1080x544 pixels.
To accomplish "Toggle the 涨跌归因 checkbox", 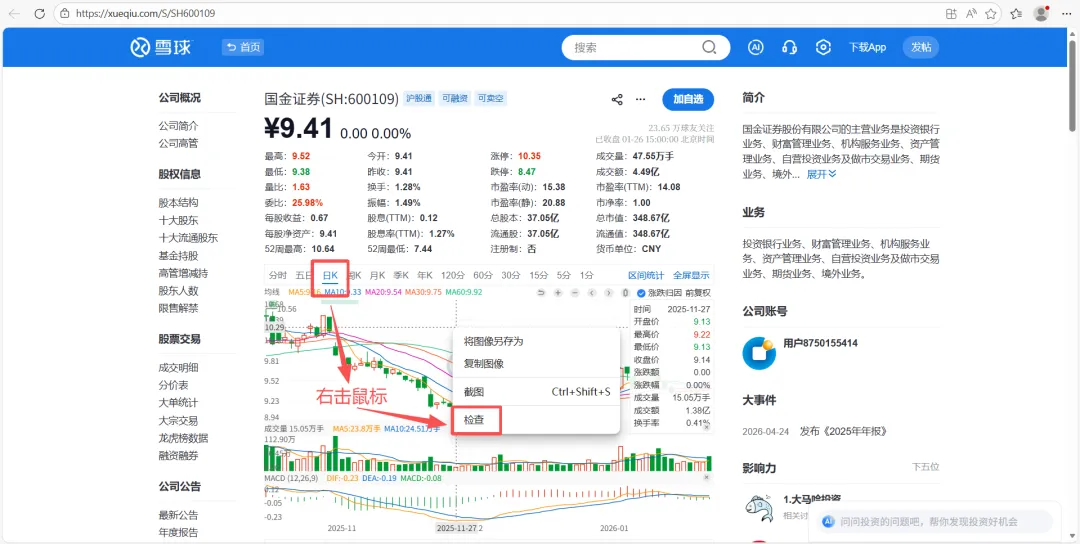I will (641, 293).
